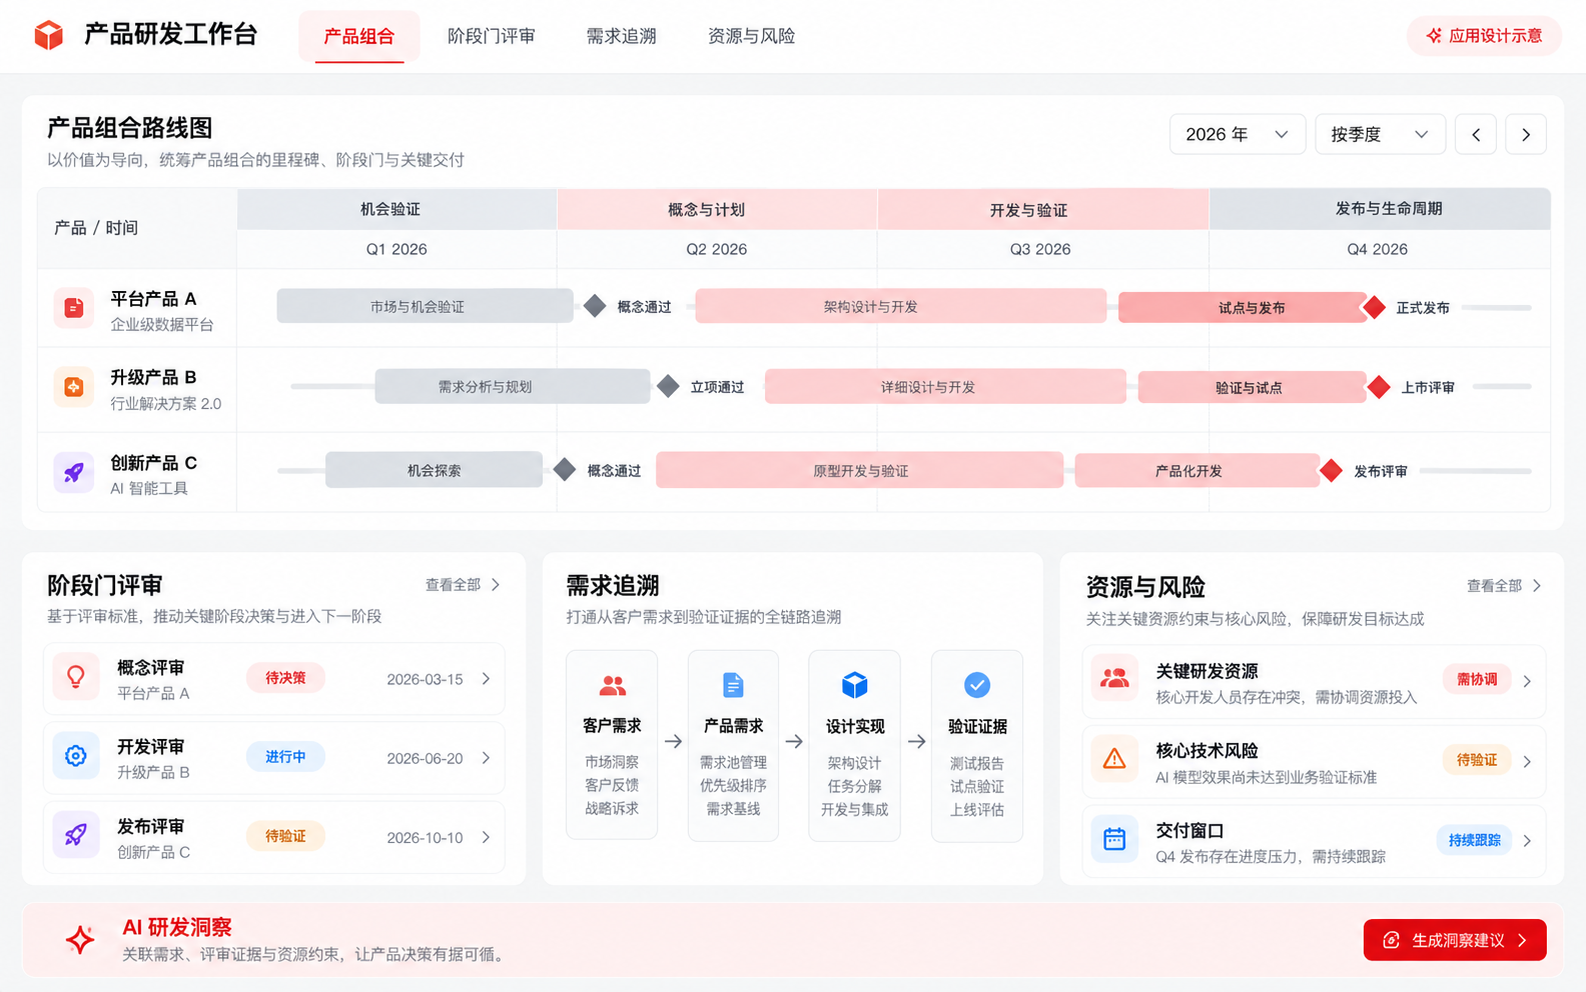Viewport: 1586px width, 992px height.
Task: Go to previous period with left arrow
Action: pyautogui.click(x=1476, y=134)
